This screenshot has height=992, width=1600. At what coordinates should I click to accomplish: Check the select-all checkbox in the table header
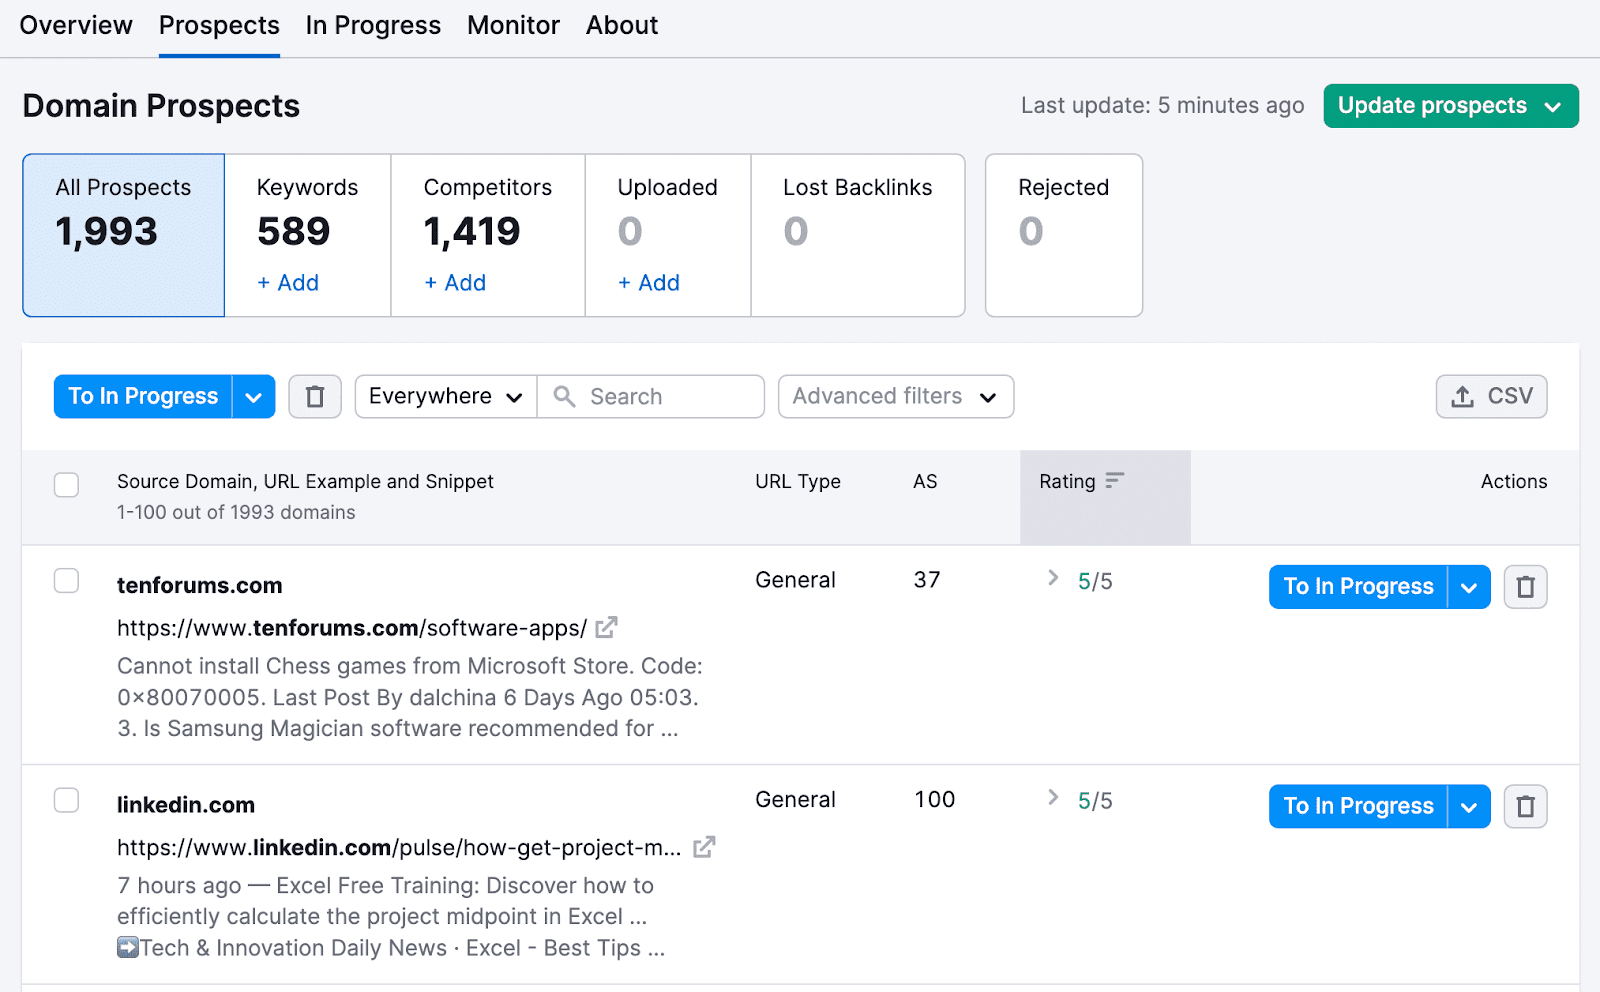click(x=66, y=484)
